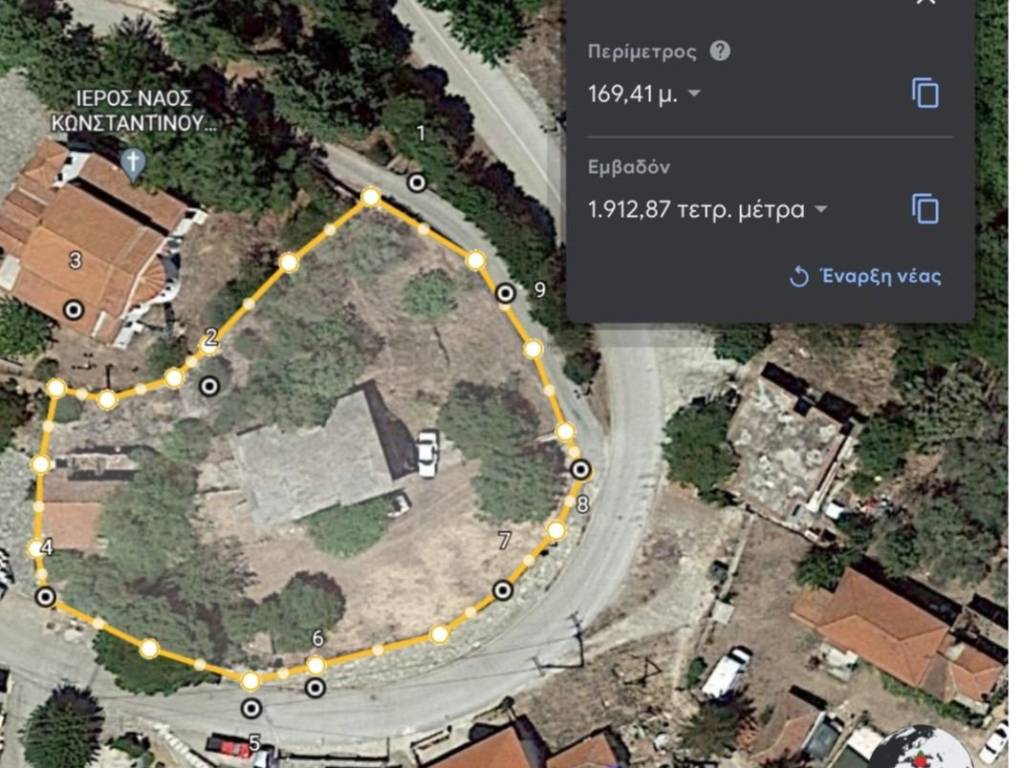This screenshot has height=768, width=1024.
Task: Select the target marker above number 8
Action: click(x=580, y=469)
